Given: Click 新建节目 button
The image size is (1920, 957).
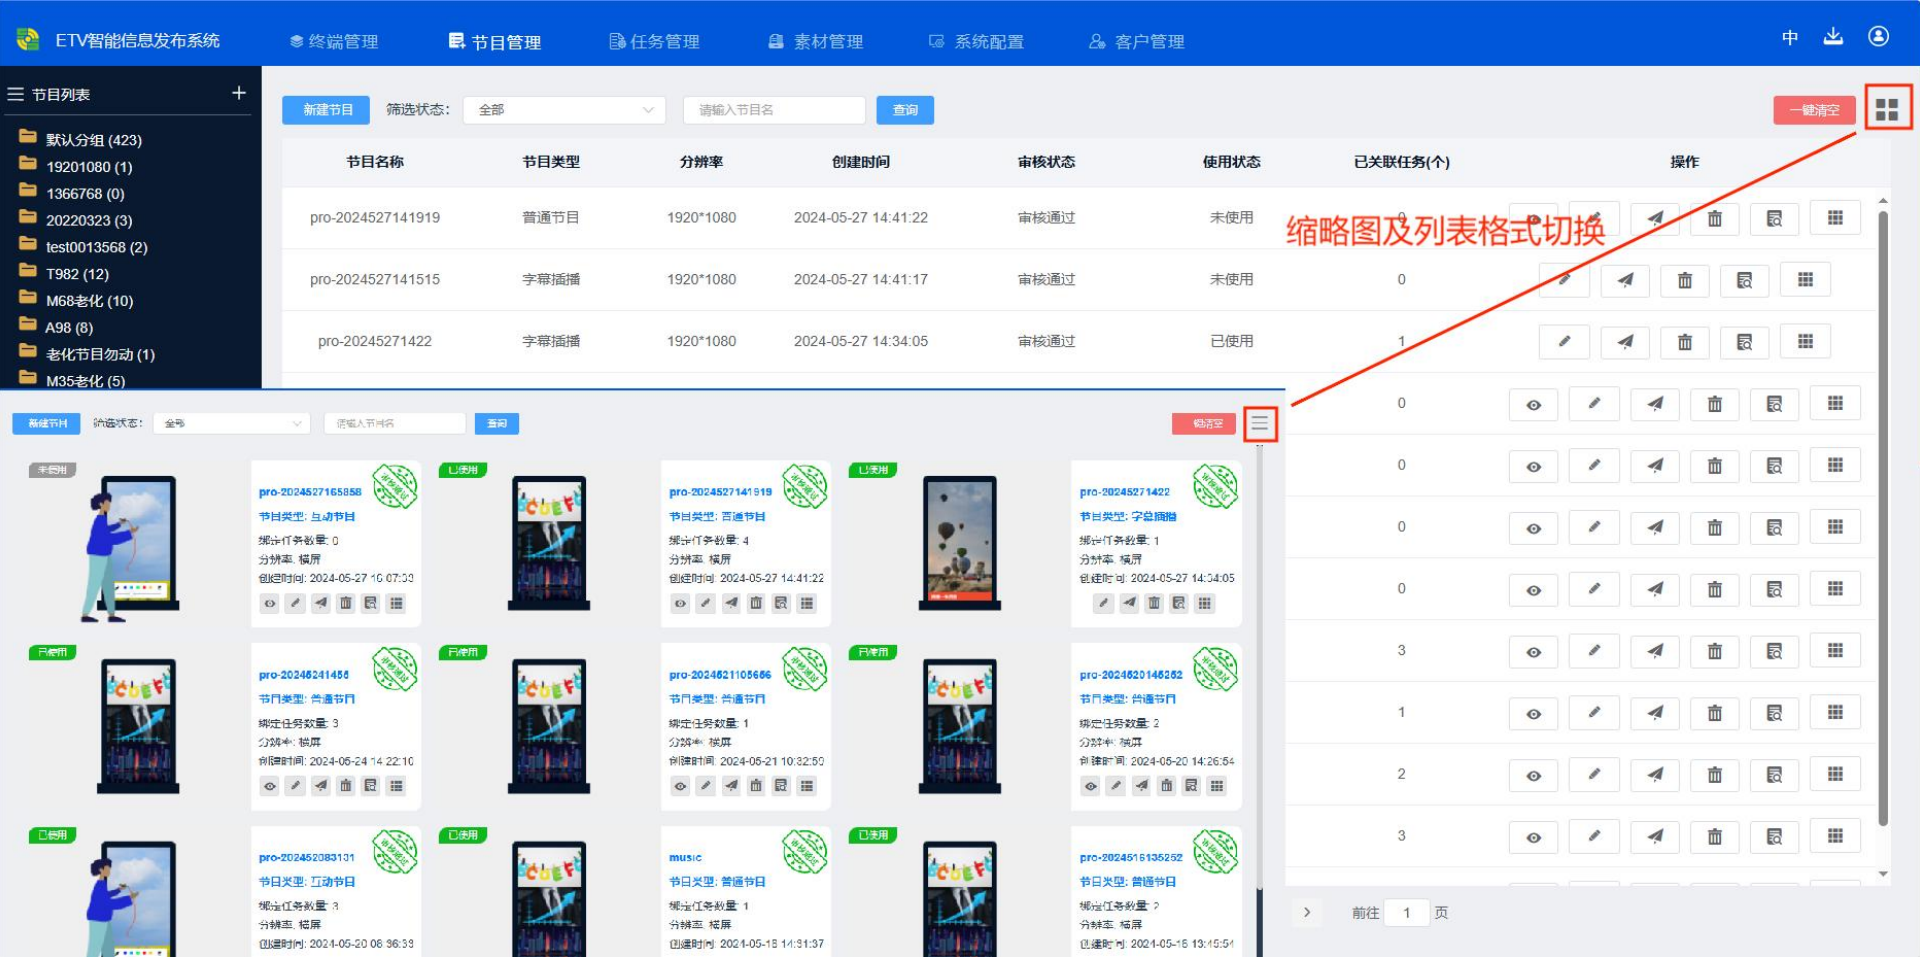Looking at the screenshot, I should 326,110.
